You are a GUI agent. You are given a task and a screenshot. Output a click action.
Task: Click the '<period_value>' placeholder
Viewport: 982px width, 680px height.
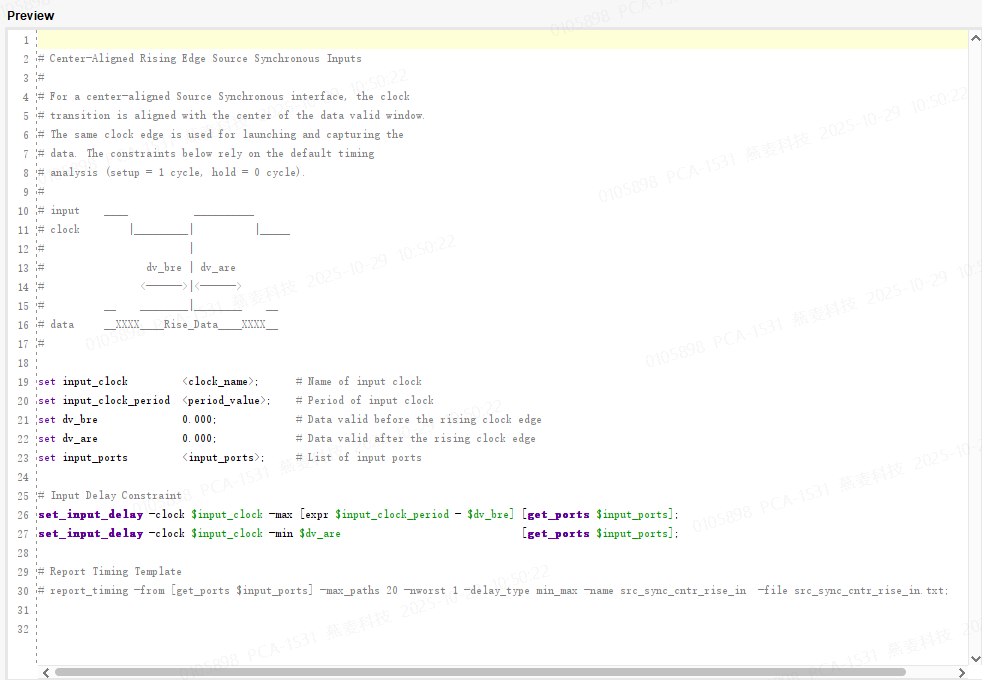[x=225, y=400]
